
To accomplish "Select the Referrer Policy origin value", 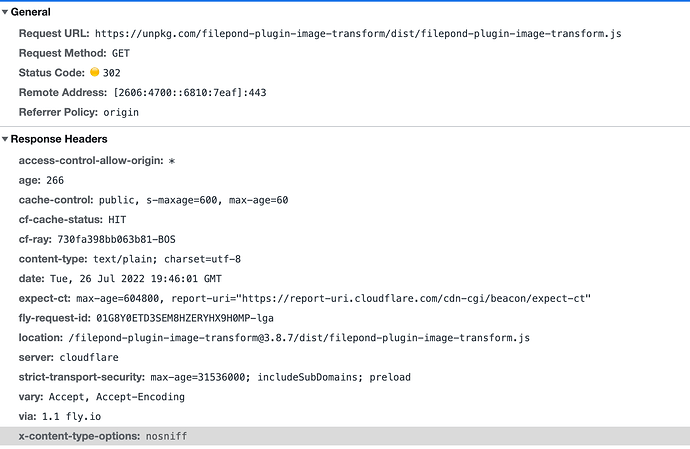I will tap(121, 113).
